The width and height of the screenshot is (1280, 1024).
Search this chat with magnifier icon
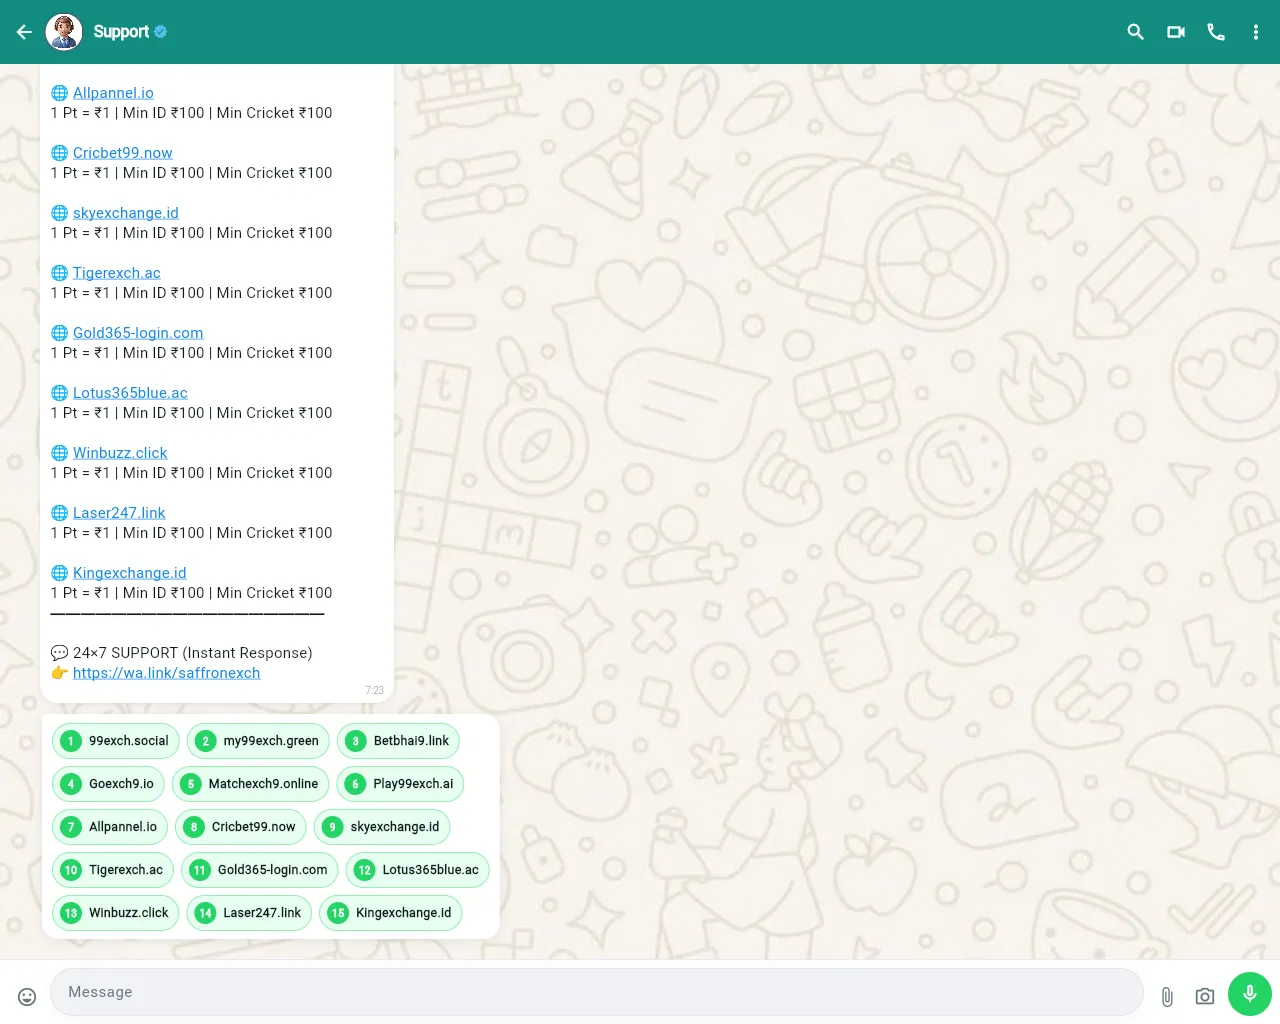[x=1135, y=32]
